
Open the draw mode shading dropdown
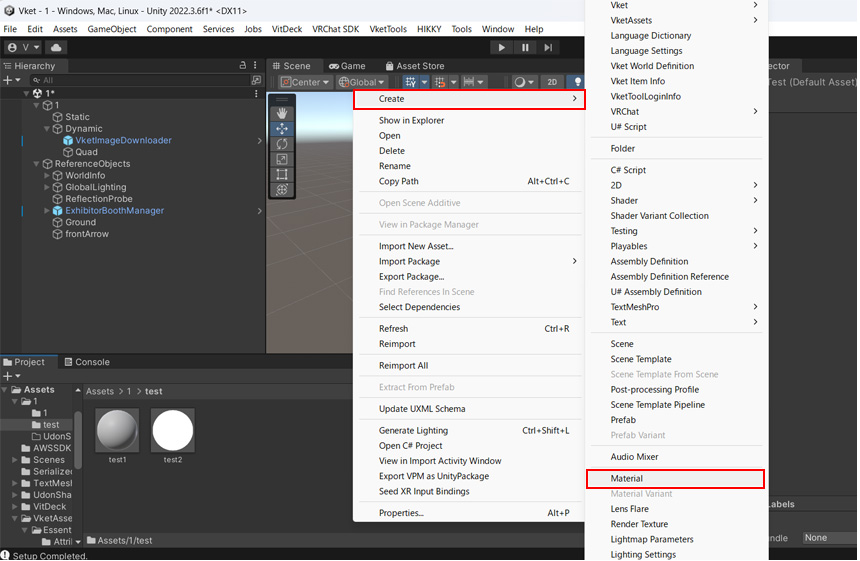pos(524,82)
